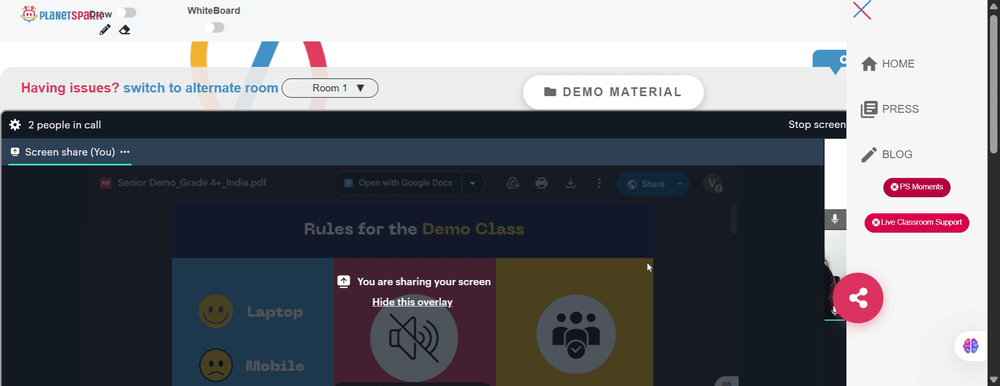Open the PlanetSpark logo home
Screen dimensions: 1000x386
tap(62, 14)
